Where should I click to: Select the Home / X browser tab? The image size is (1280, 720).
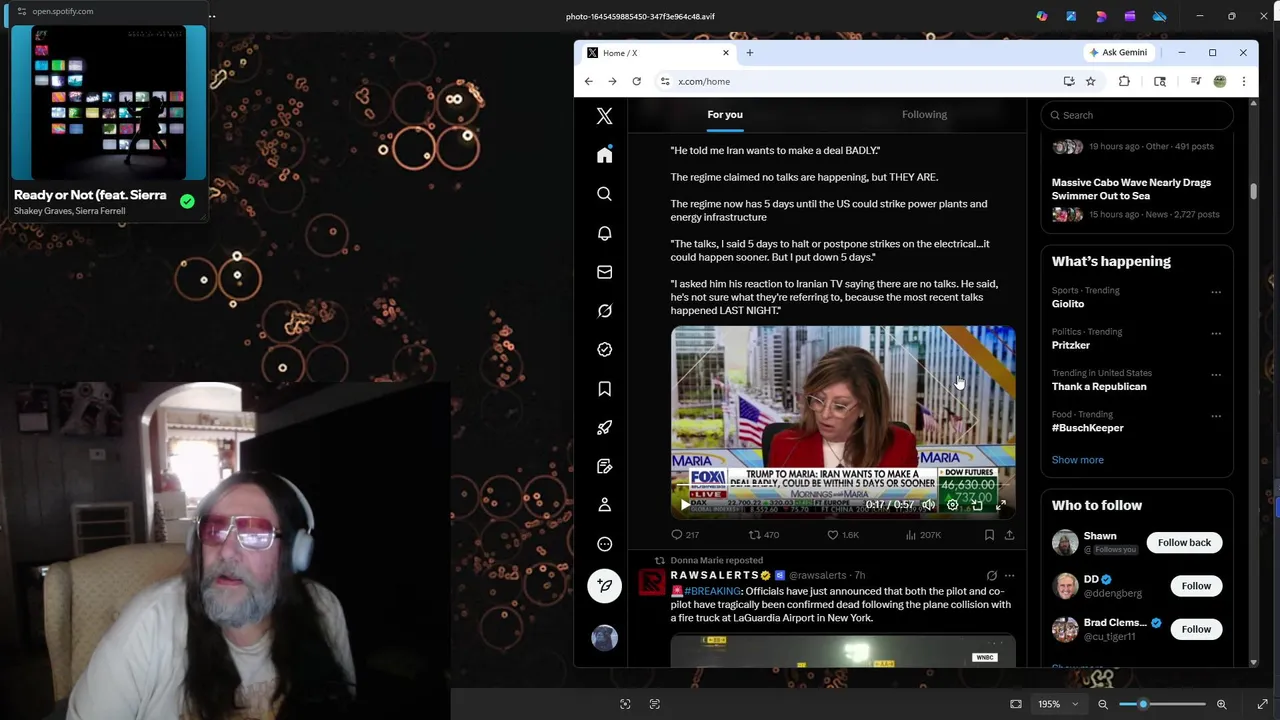coord(658,53)
